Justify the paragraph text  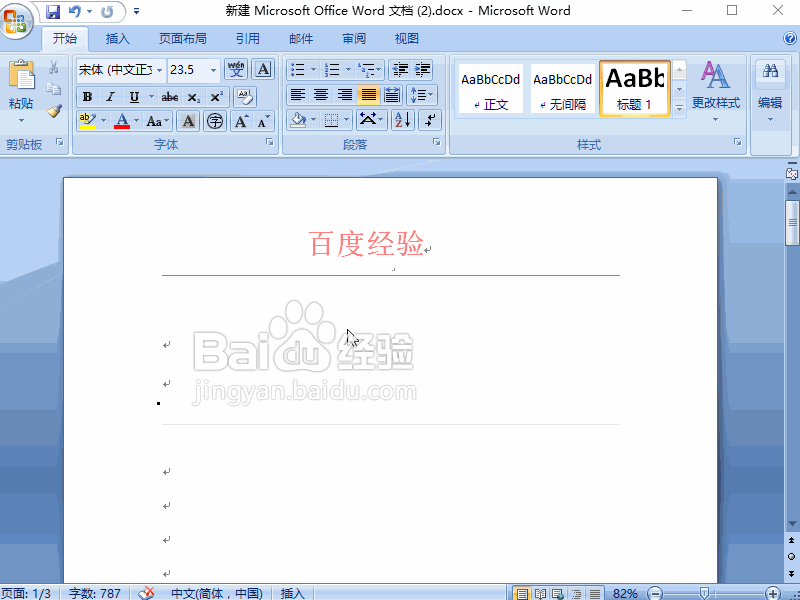coord(368,95)
